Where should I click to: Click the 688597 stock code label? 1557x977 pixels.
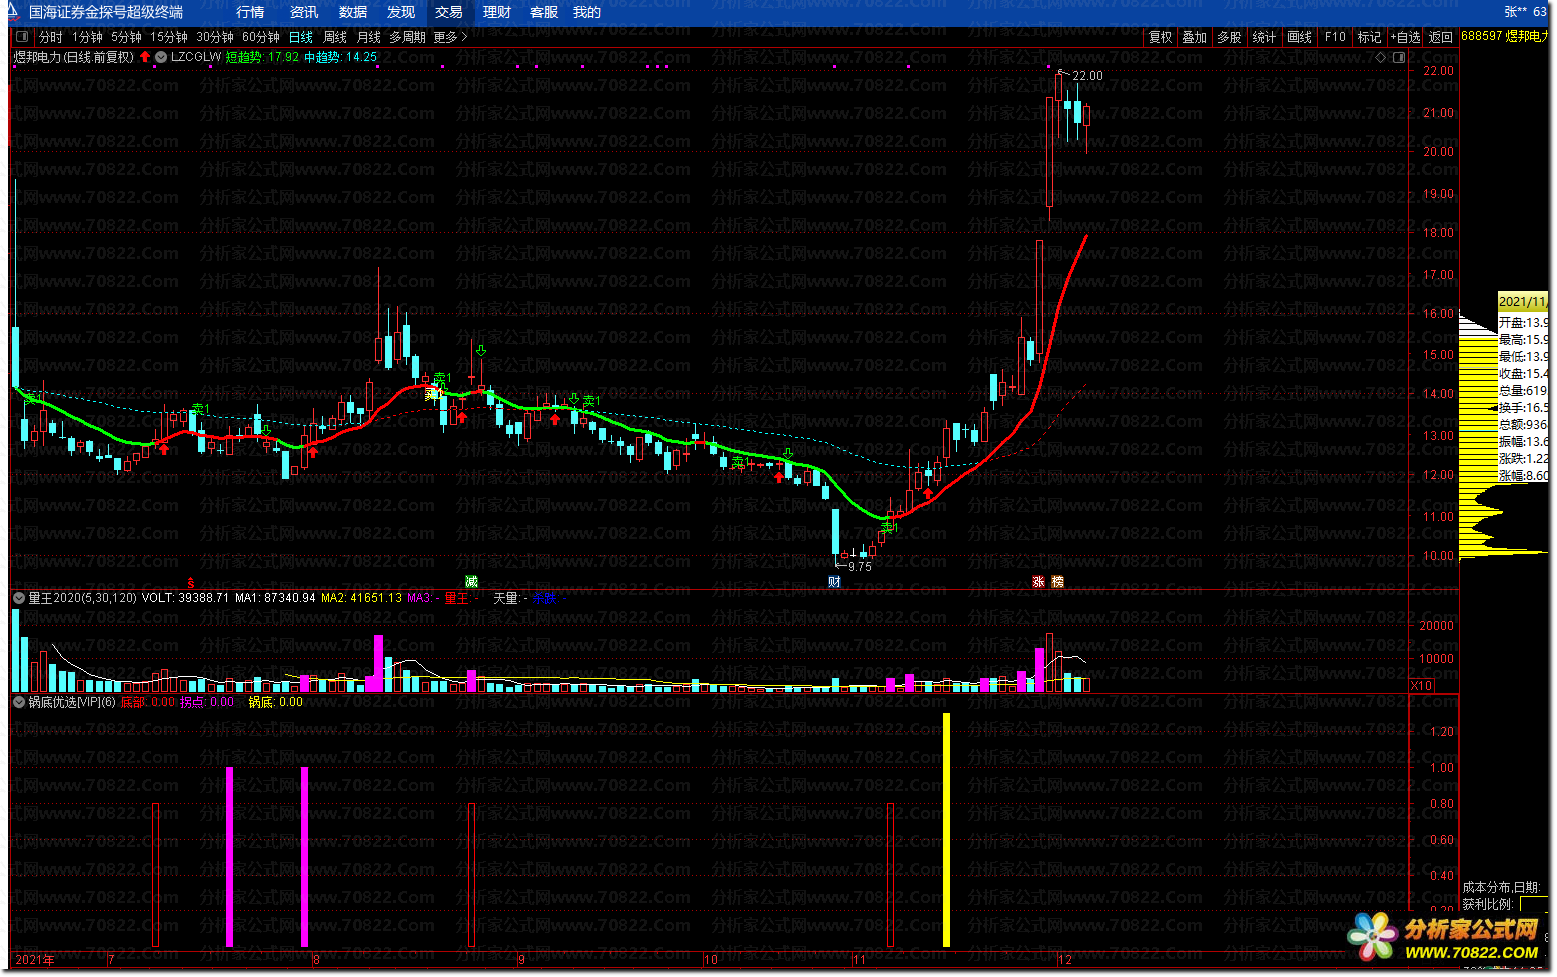[1482, 36]
